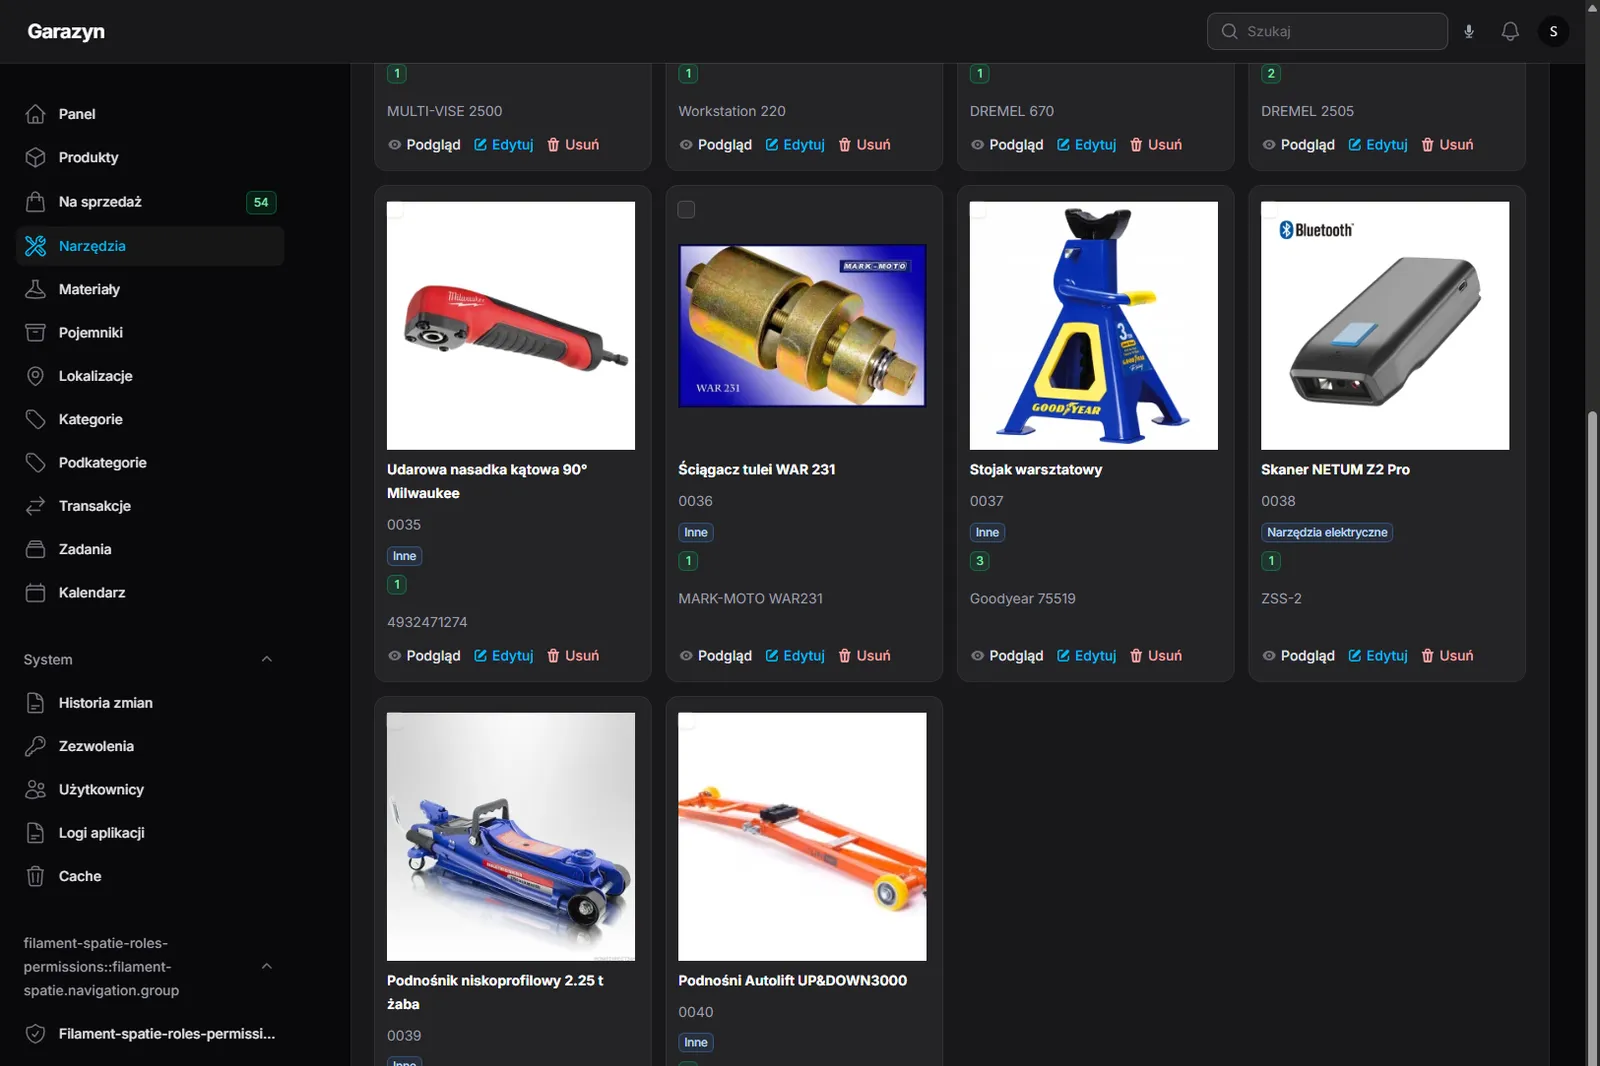
Task: Select the Skaner NETUM Z2 Pro checkbox
Action: click(x=1269, y=209)
